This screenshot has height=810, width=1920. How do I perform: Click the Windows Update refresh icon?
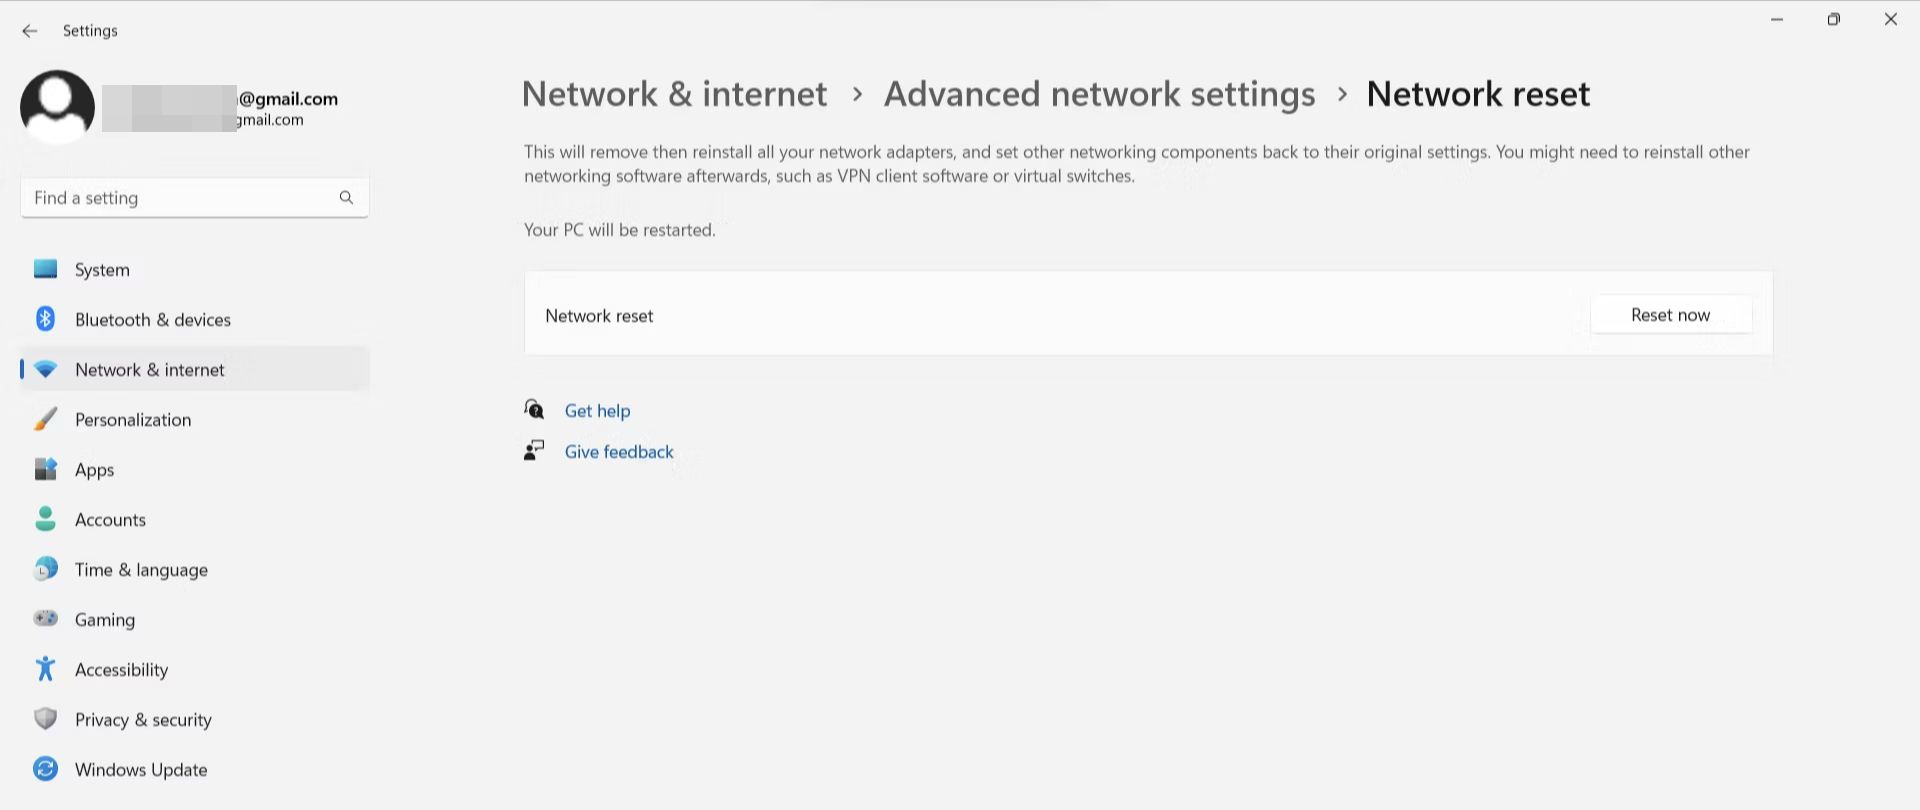46,770
